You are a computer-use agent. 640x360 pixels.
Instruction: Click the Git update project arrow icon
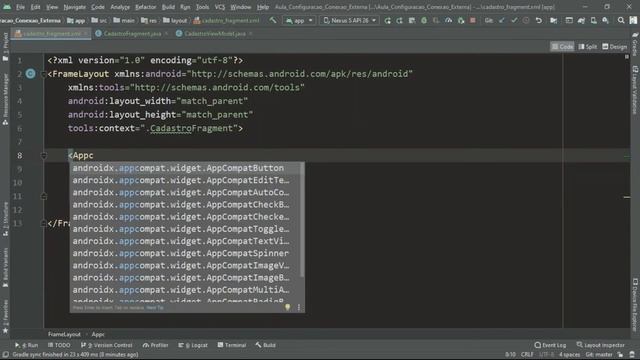tap(502, 20)
